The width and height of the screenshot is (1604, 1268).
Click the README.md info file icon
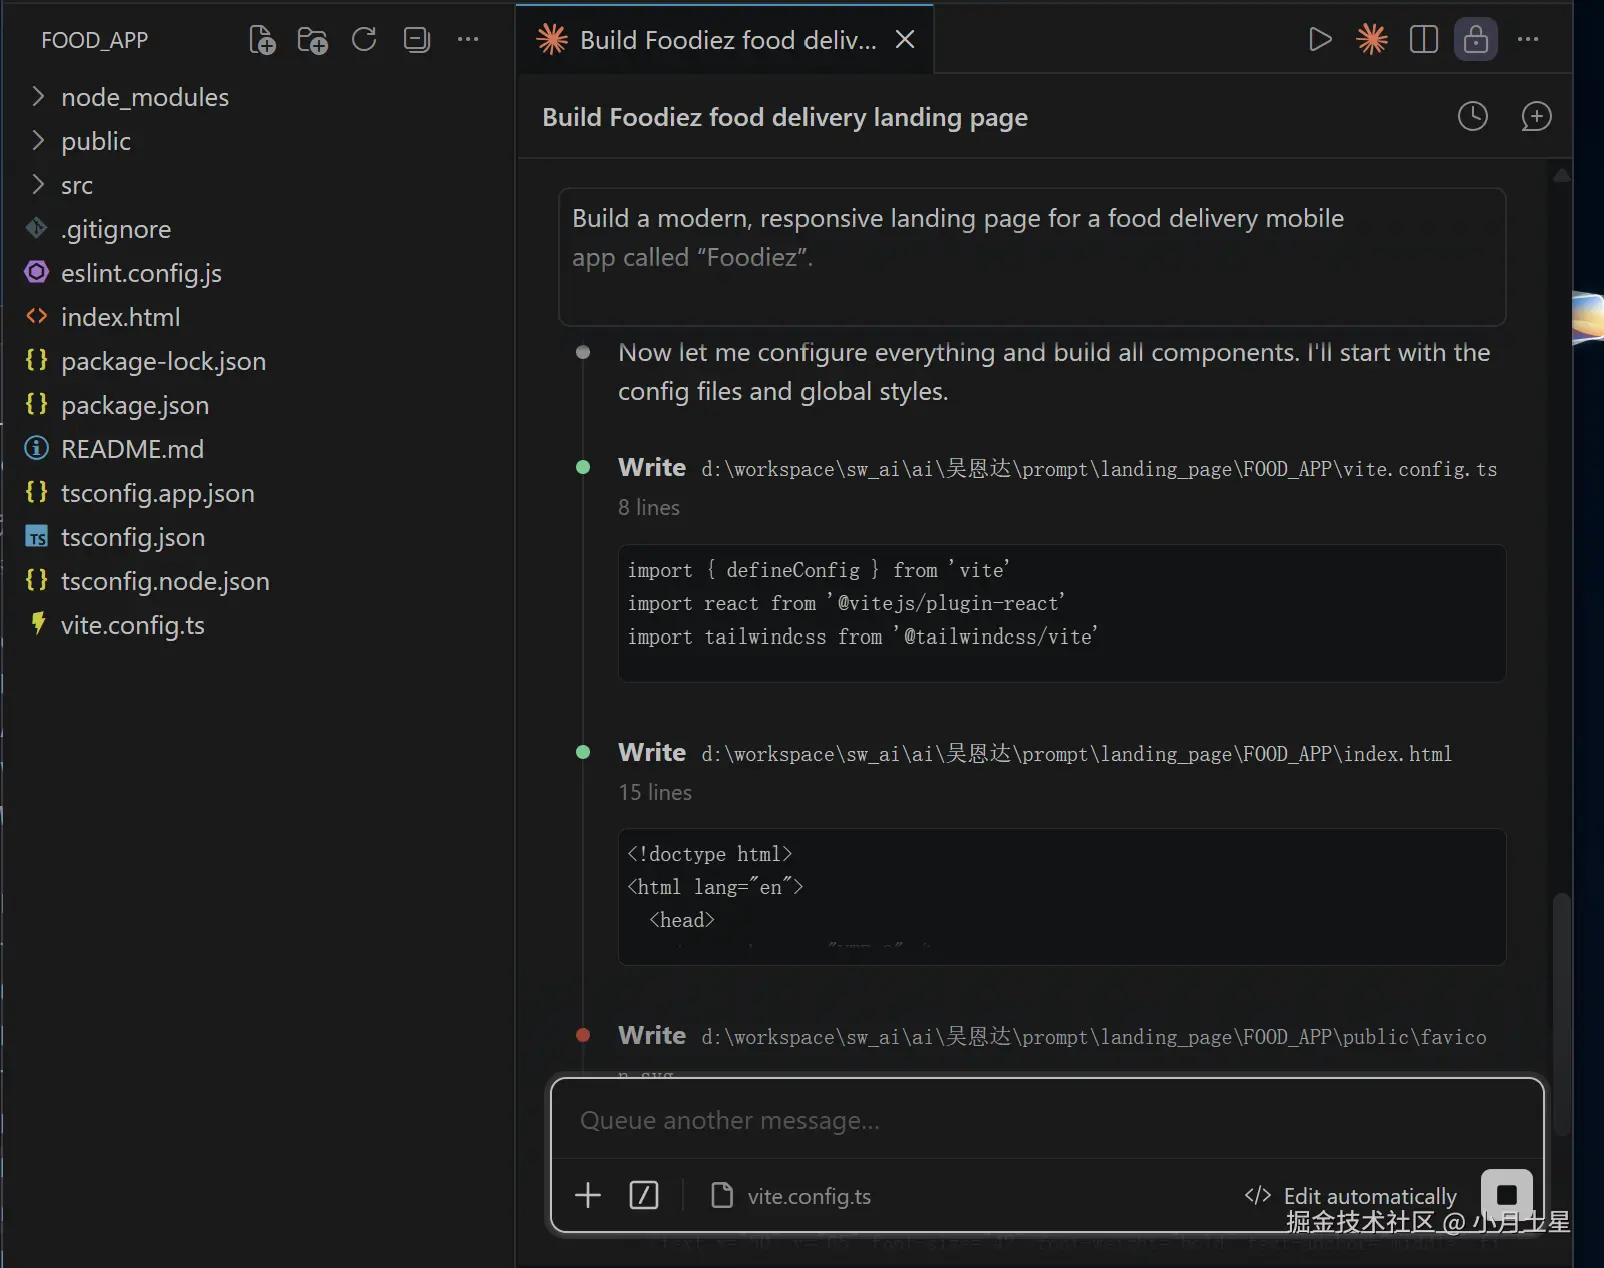click(x=37, y=448)
